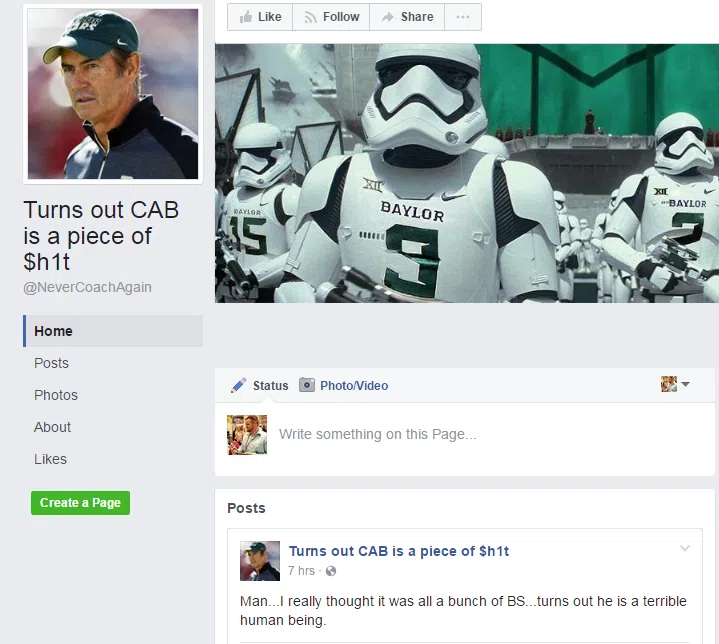Click the post author's small avatar

point(260,561)
